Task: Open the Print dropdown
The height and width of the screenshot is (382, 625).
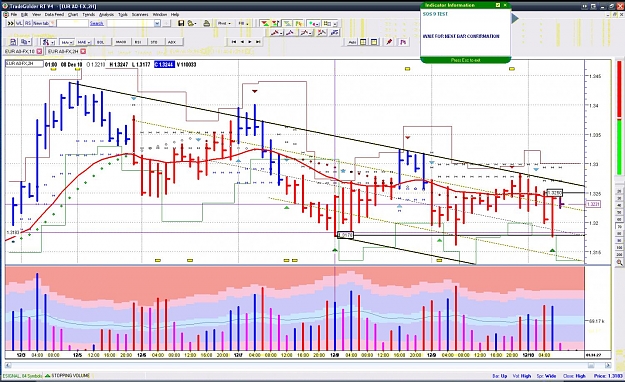Action: (x=224, y=24)
